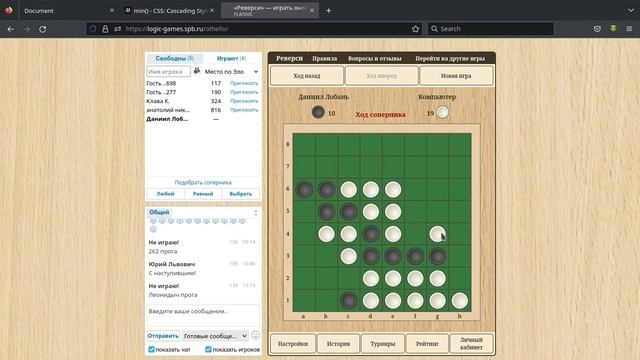The image size is (640, 360).
Task: Choose 'Равный' opponent button
Action: (x=203, y=194)
